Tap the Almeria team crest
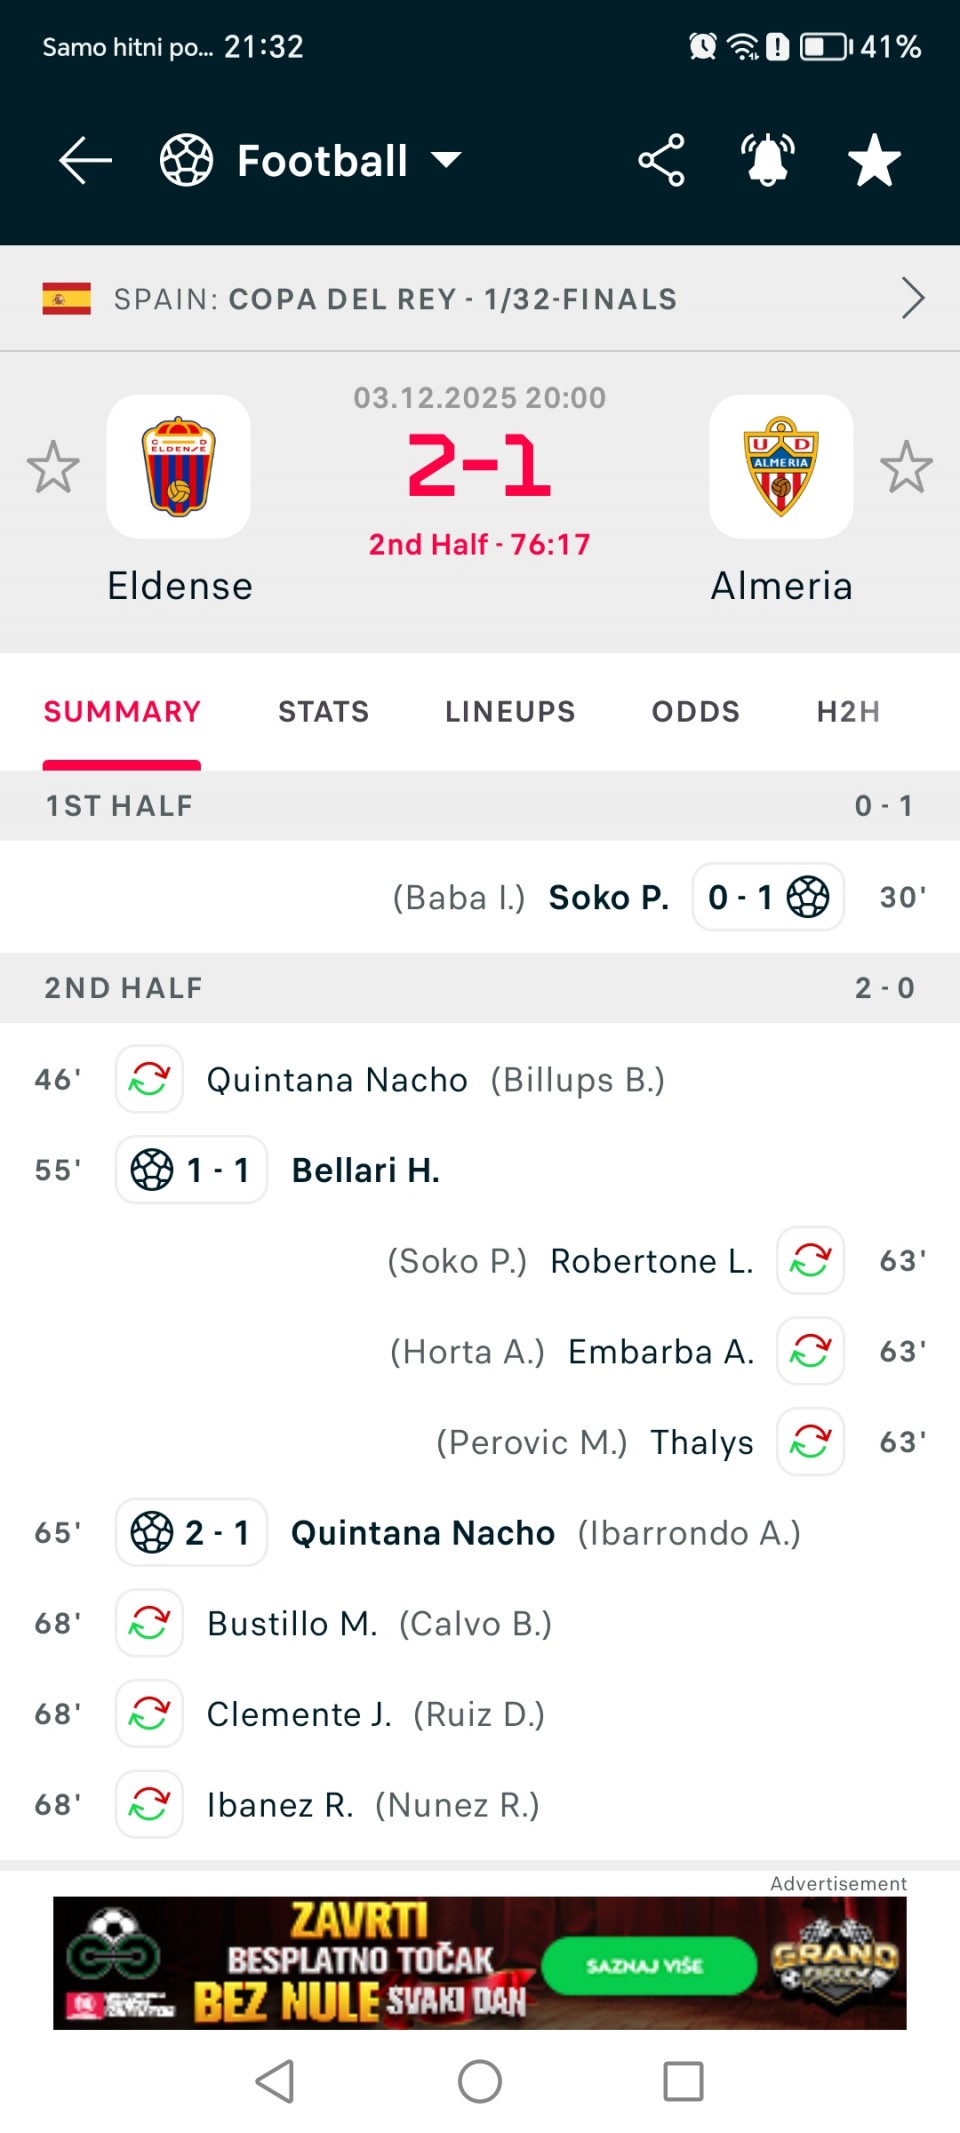The height and width of the screenshot is (2133, 960). coord(781,467)
